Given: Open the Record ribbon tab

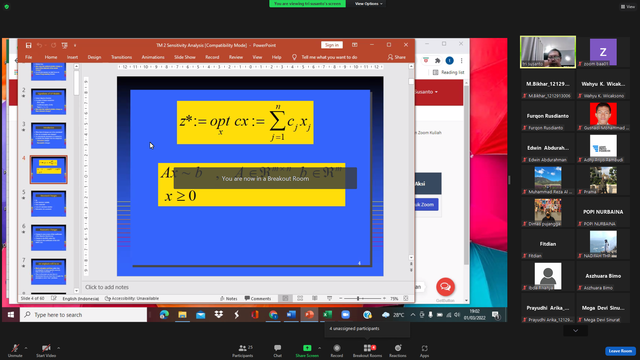Looking at the screenshot, I should pyautogui.click(x=212, y=57).
